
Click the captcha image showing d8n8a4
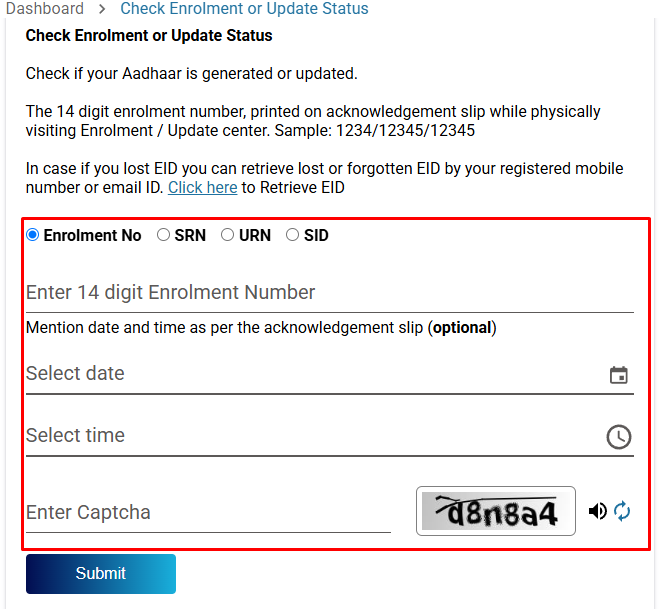[x=496, y=512]
